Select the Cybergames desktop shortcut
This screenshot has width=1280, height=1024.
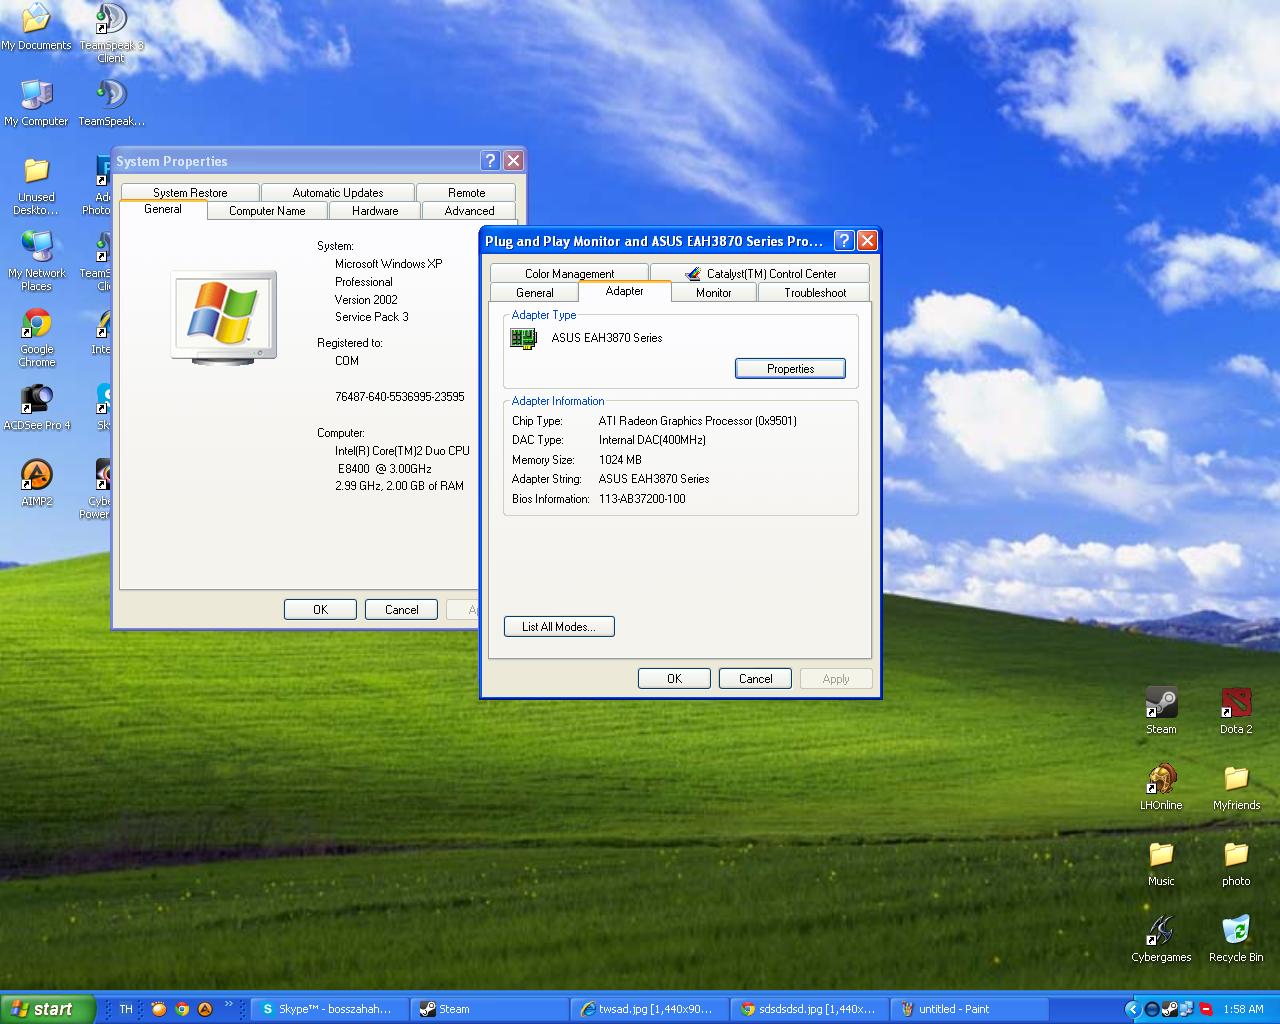[x=1161, y=939]
